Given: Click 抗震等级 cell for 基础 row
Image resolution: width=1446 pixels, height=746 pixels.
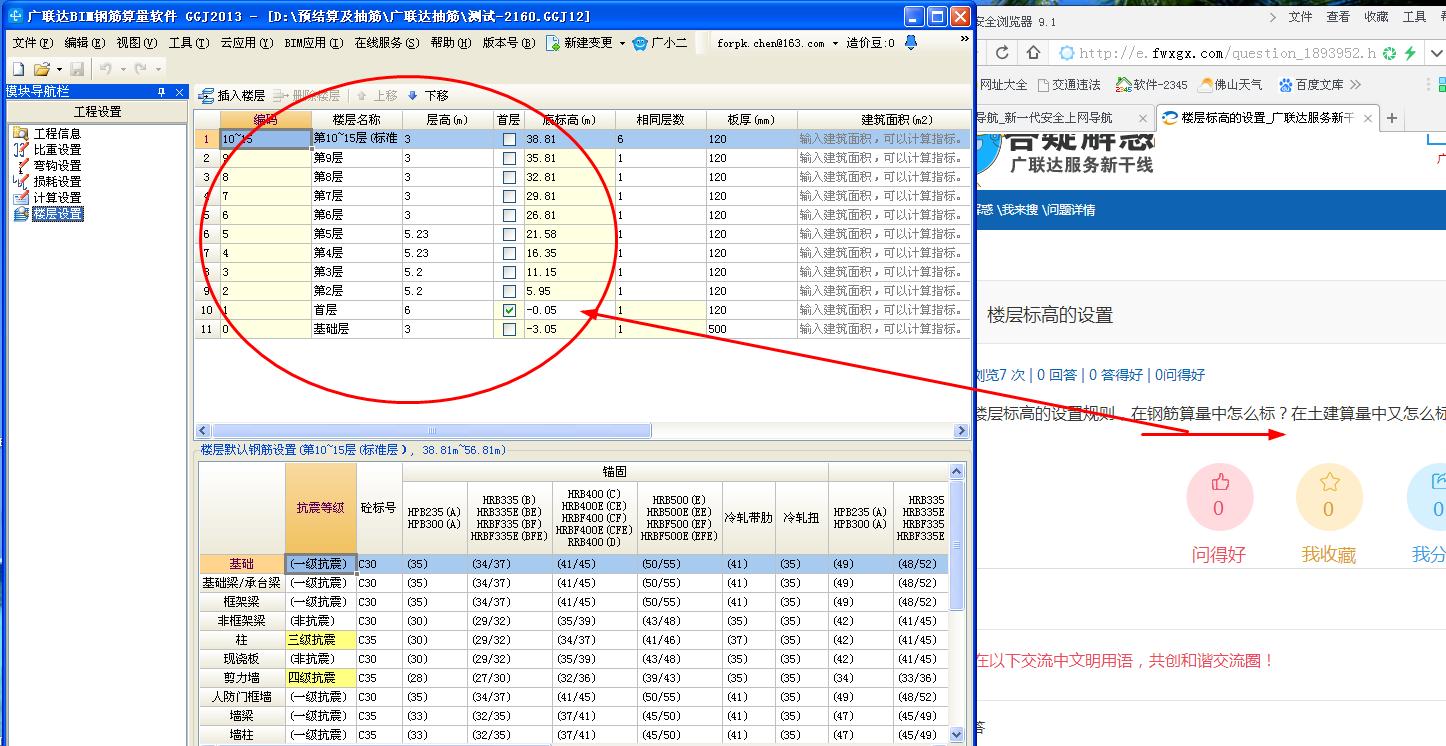Looking at the screenshot, I should pos(320,564).
